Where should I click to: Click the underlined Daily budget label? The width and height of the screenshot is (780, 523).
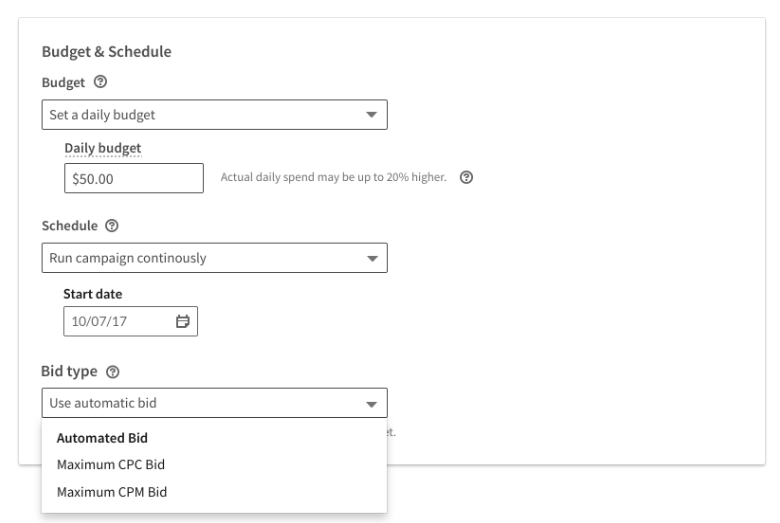click(x=103, y=148)
